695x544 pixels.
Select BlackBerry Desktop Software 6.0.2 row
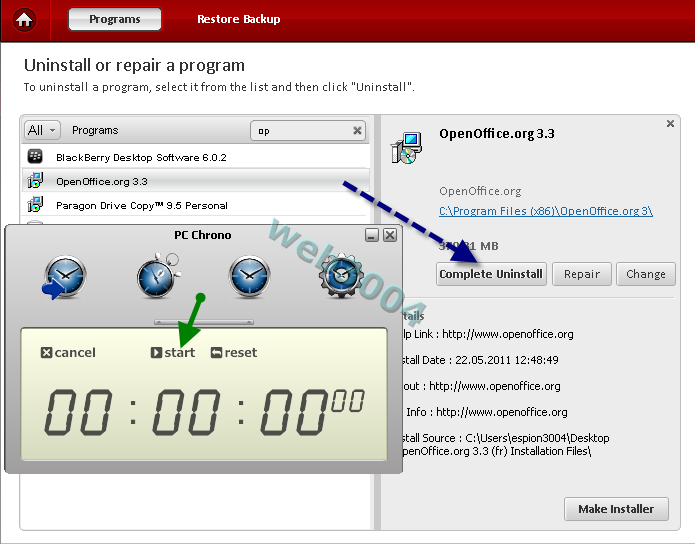[x=195, y=157]
